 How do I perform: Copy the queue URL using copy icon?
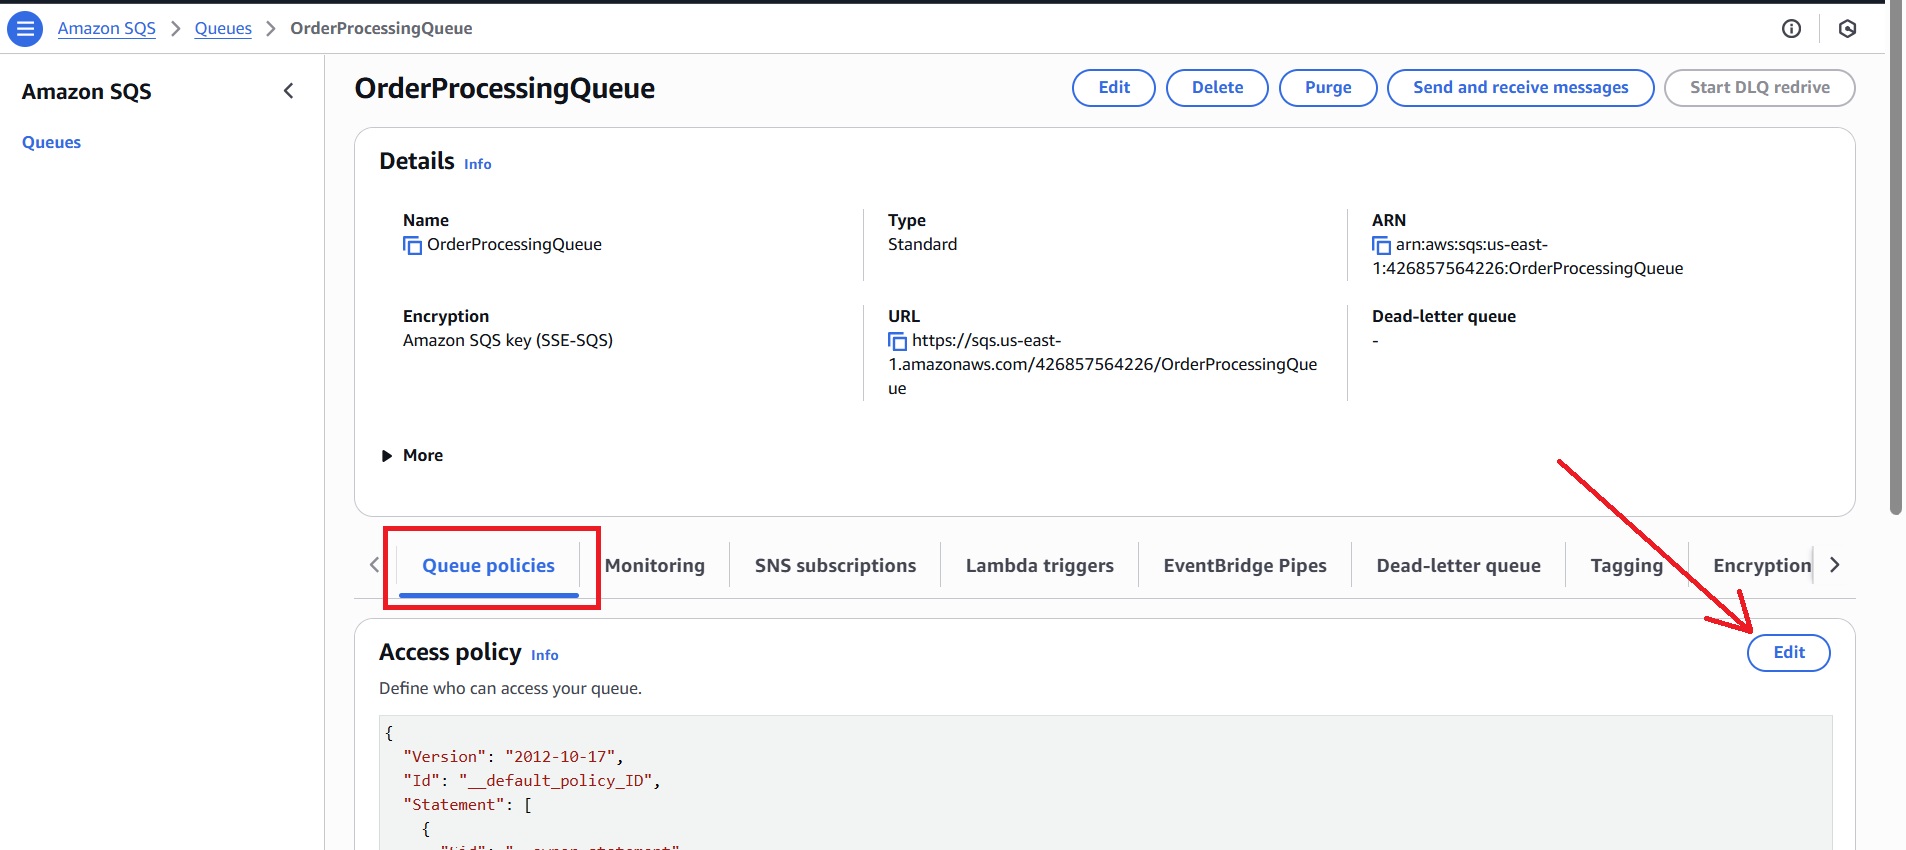pyautogui.click(x=897, y=341)
